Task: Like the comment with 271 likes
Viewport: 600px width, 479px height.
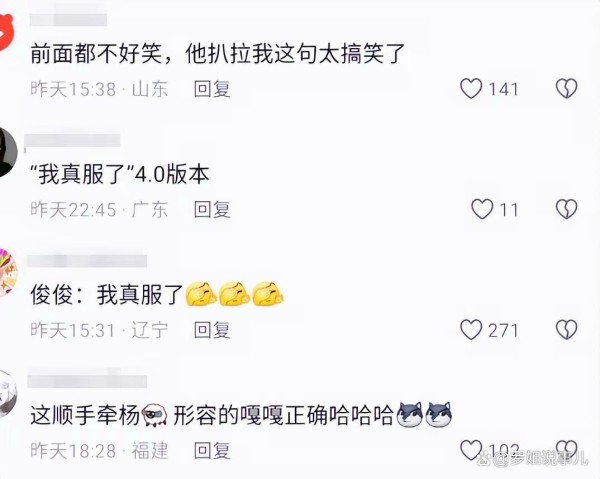Action: pyautogui.click(x=471, y=330)
